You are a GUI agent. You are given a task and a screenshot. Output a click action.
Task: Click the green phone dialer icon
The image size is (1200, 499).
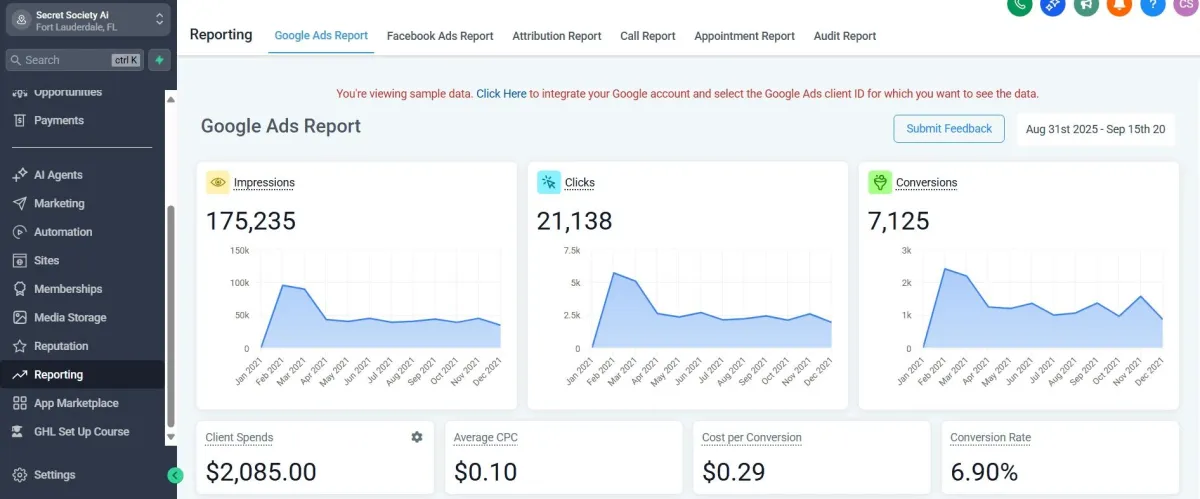[1019, 4]
